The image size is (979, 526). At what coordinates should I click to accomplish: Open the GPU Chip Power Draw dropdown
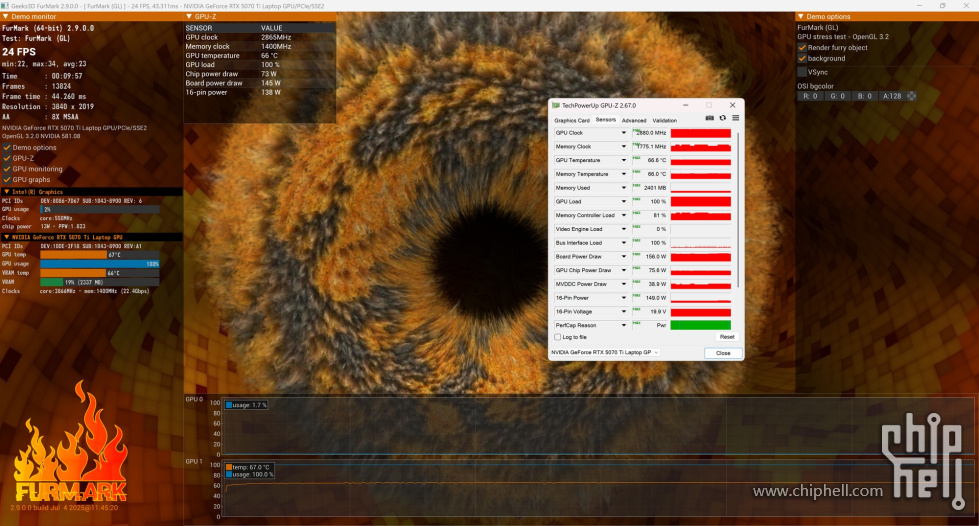click(623, 270)
